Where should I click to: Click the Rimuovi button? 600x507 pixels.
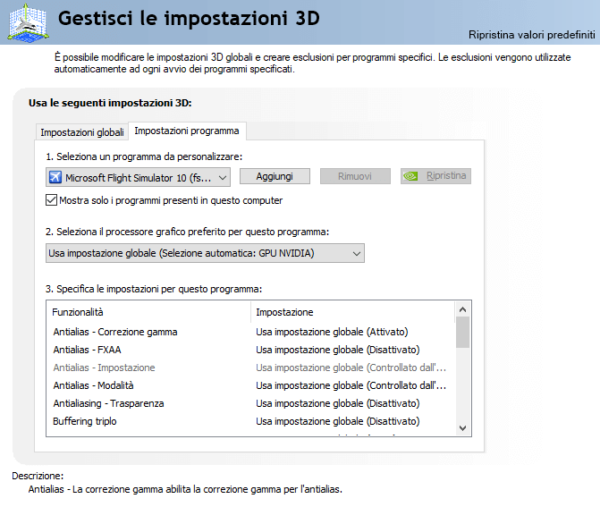point(355,176)
